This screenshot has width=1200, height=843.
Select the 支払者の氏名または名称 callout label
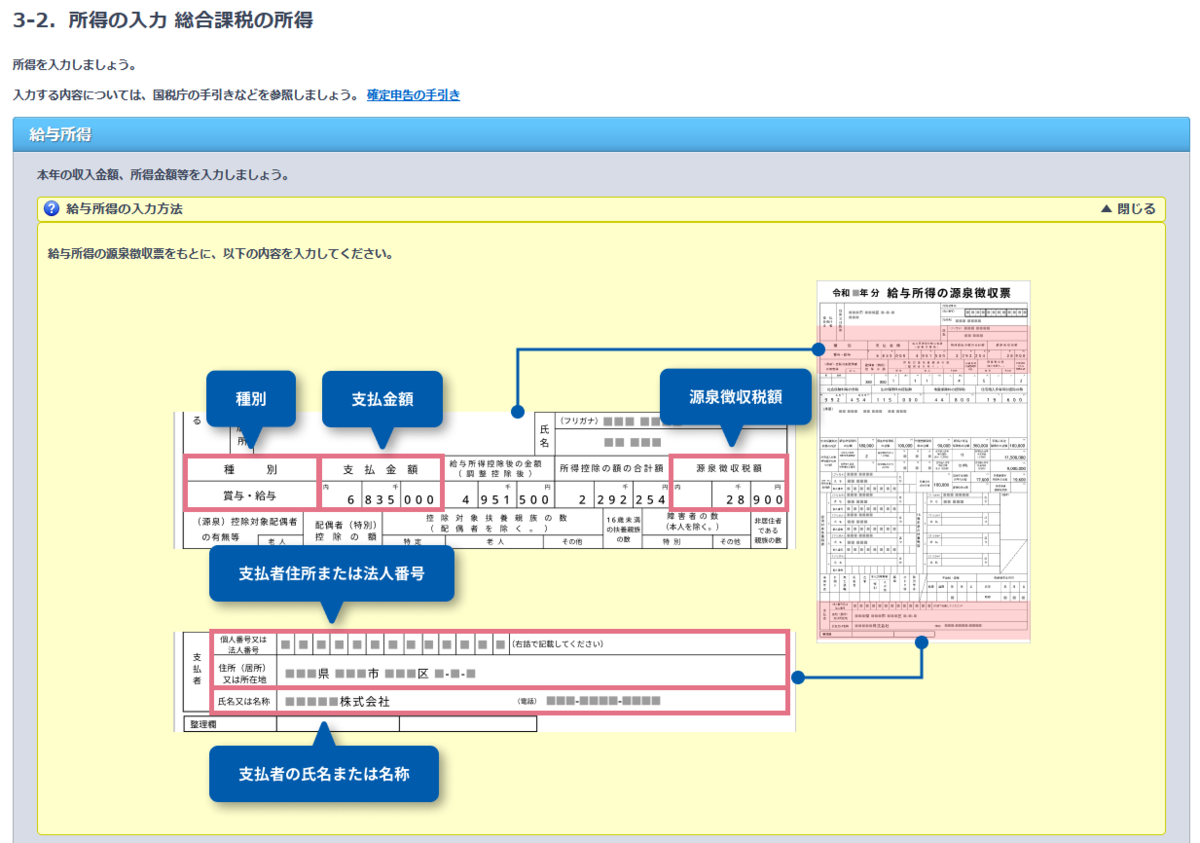(324, 773)
